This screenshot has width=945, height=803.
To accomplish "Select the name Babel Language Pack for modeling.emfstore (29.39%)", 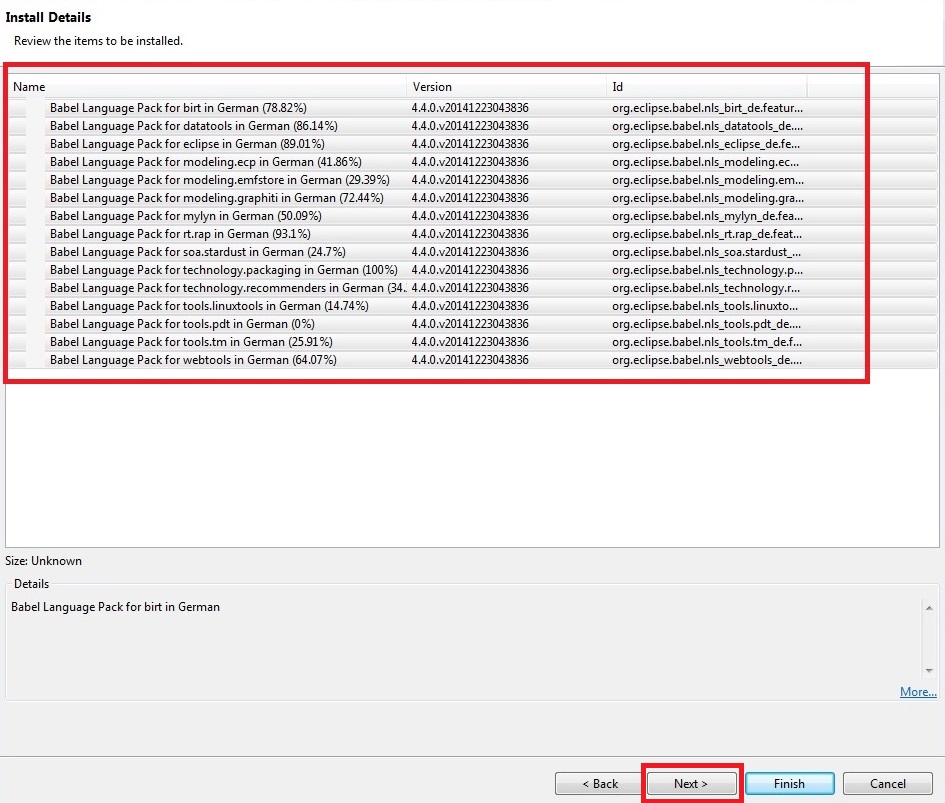I will click(x=219, y=180).
